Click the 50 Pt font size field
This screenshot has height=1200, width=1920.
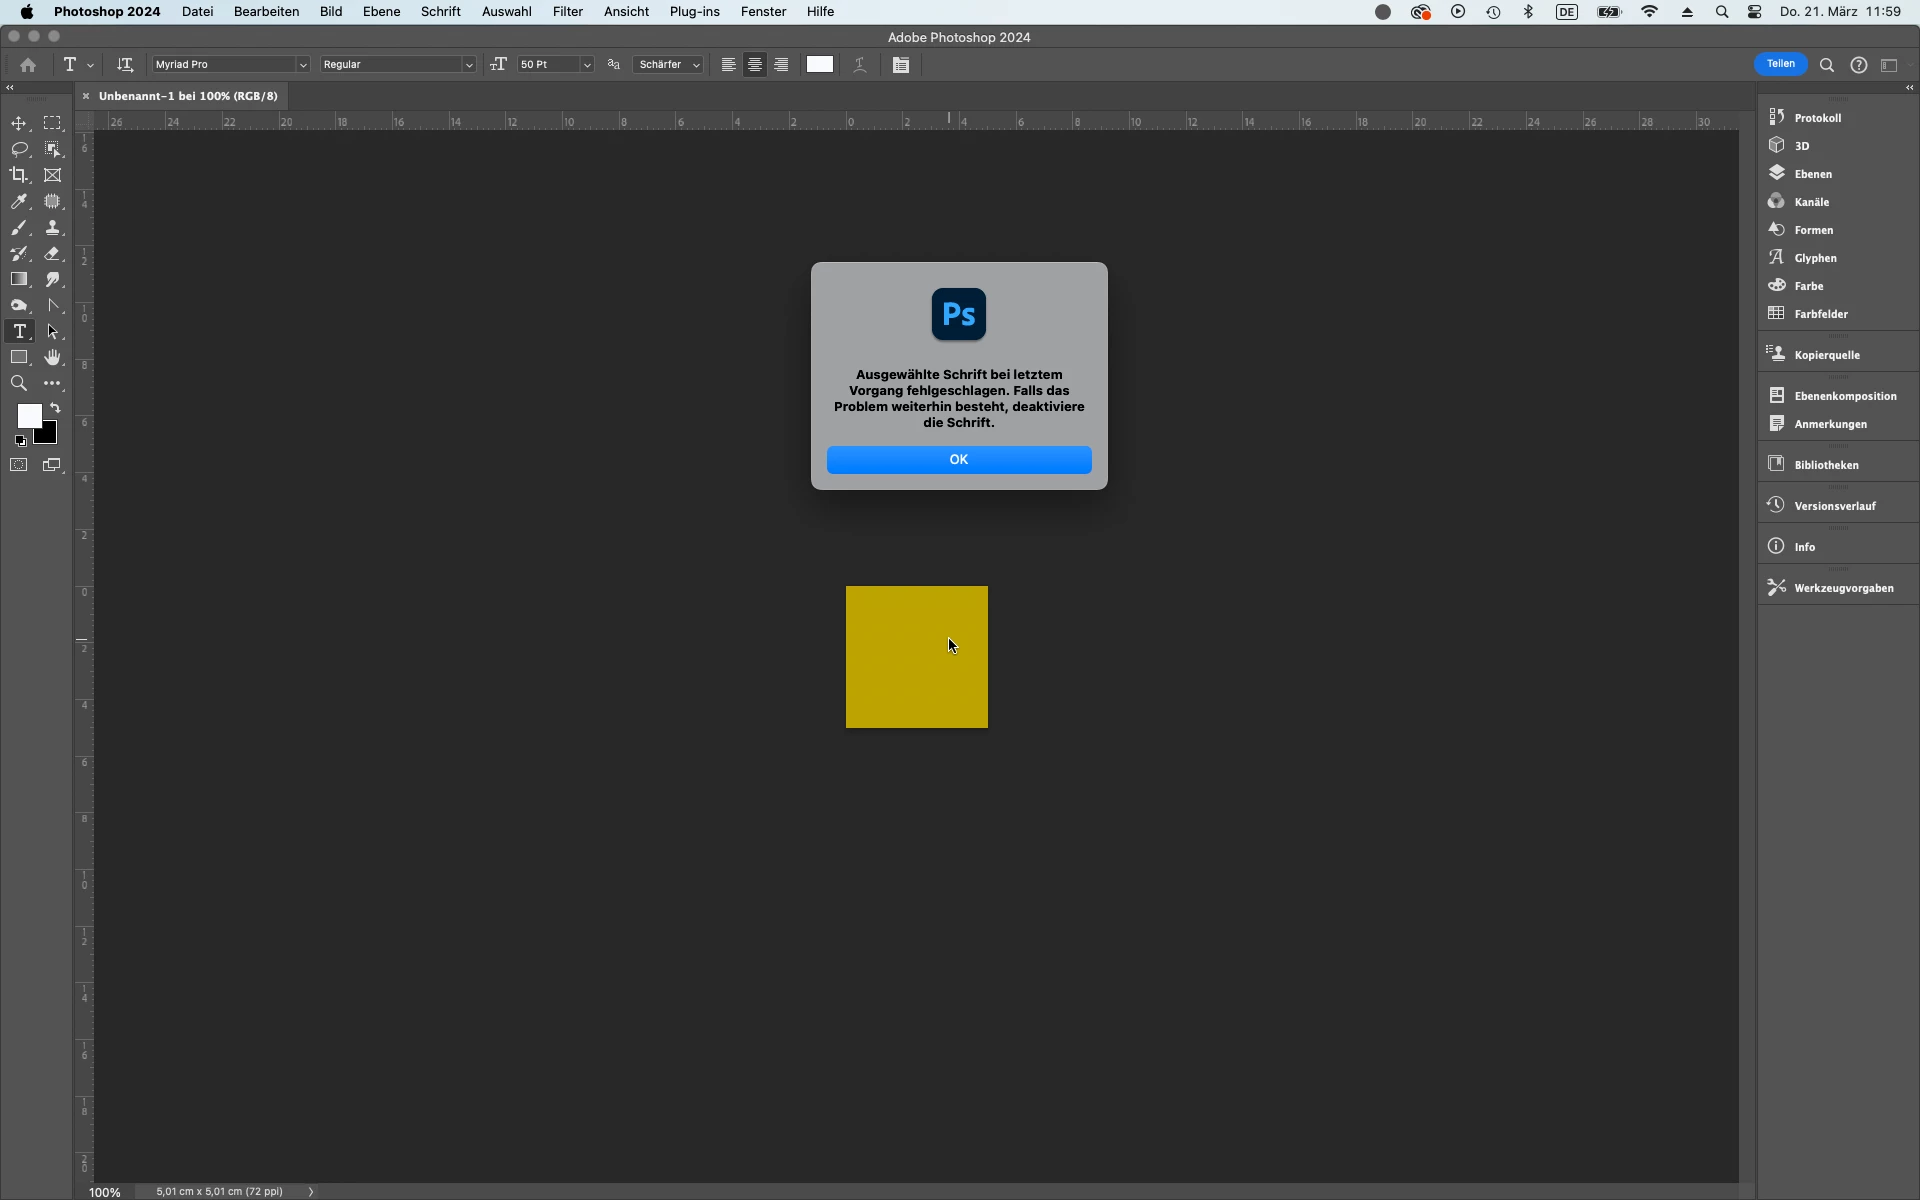pos(546,65)
